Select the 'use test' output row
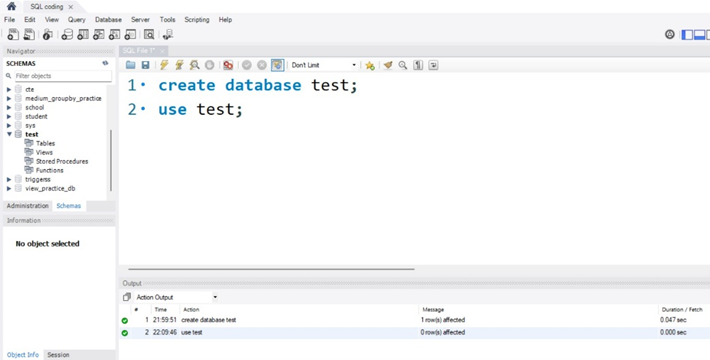710x360 pixels. click(414, 332)
